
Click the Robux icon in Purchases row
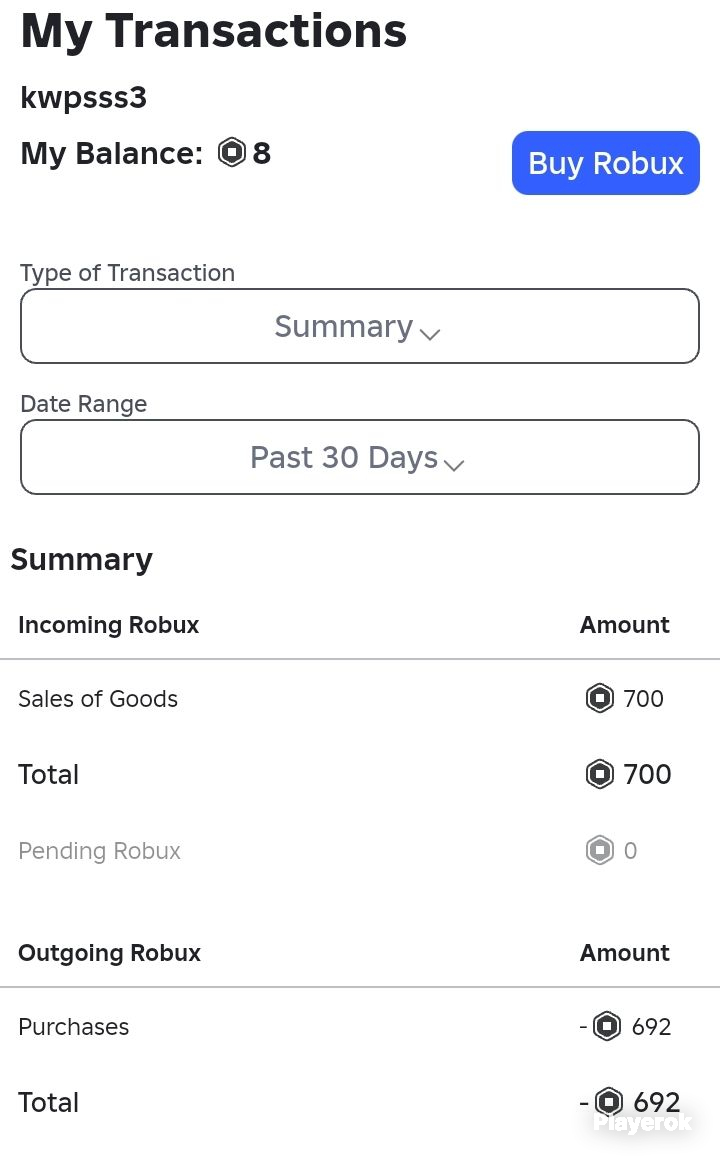pos(608,1026)
